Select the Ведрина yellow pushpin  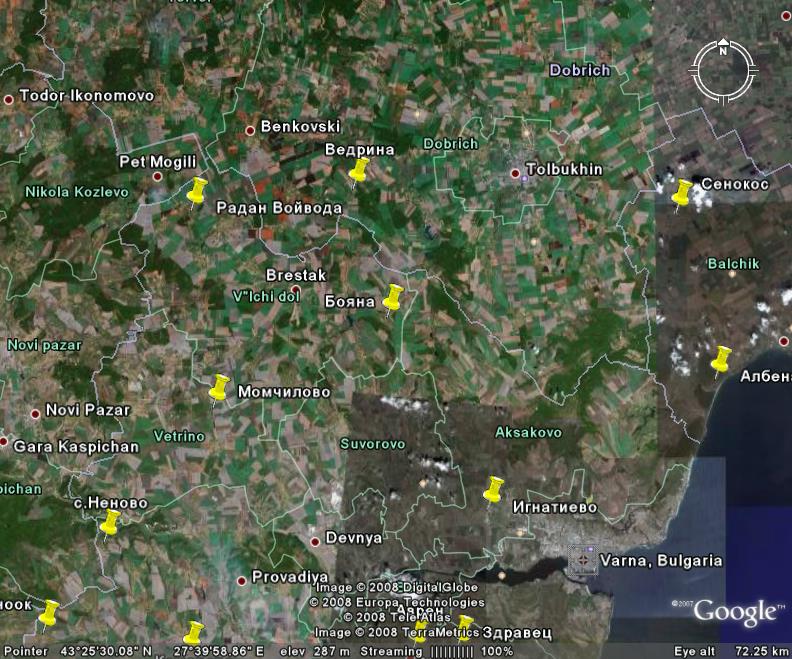click(x=359, y=172)
